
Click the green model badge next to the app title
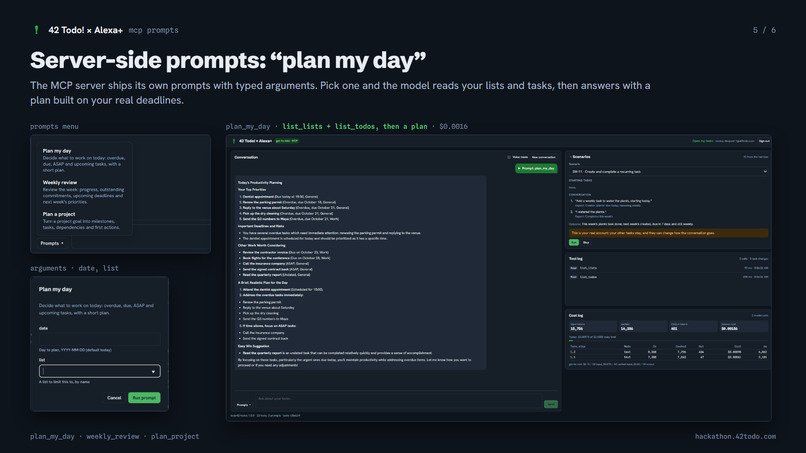pyautogui.click(x=287, y=141)
